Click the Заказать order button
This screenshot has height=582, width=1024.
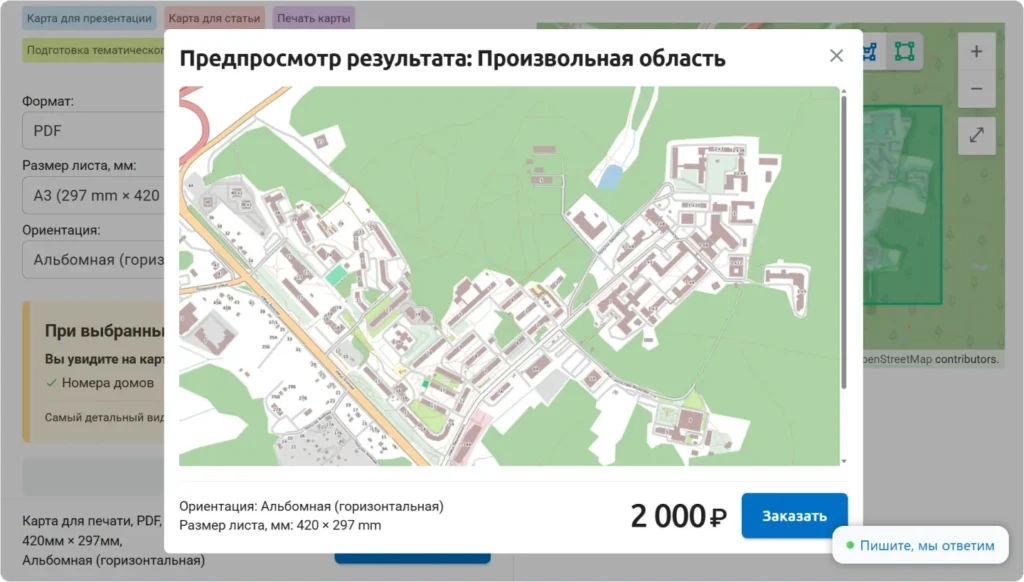pos(794,516)
